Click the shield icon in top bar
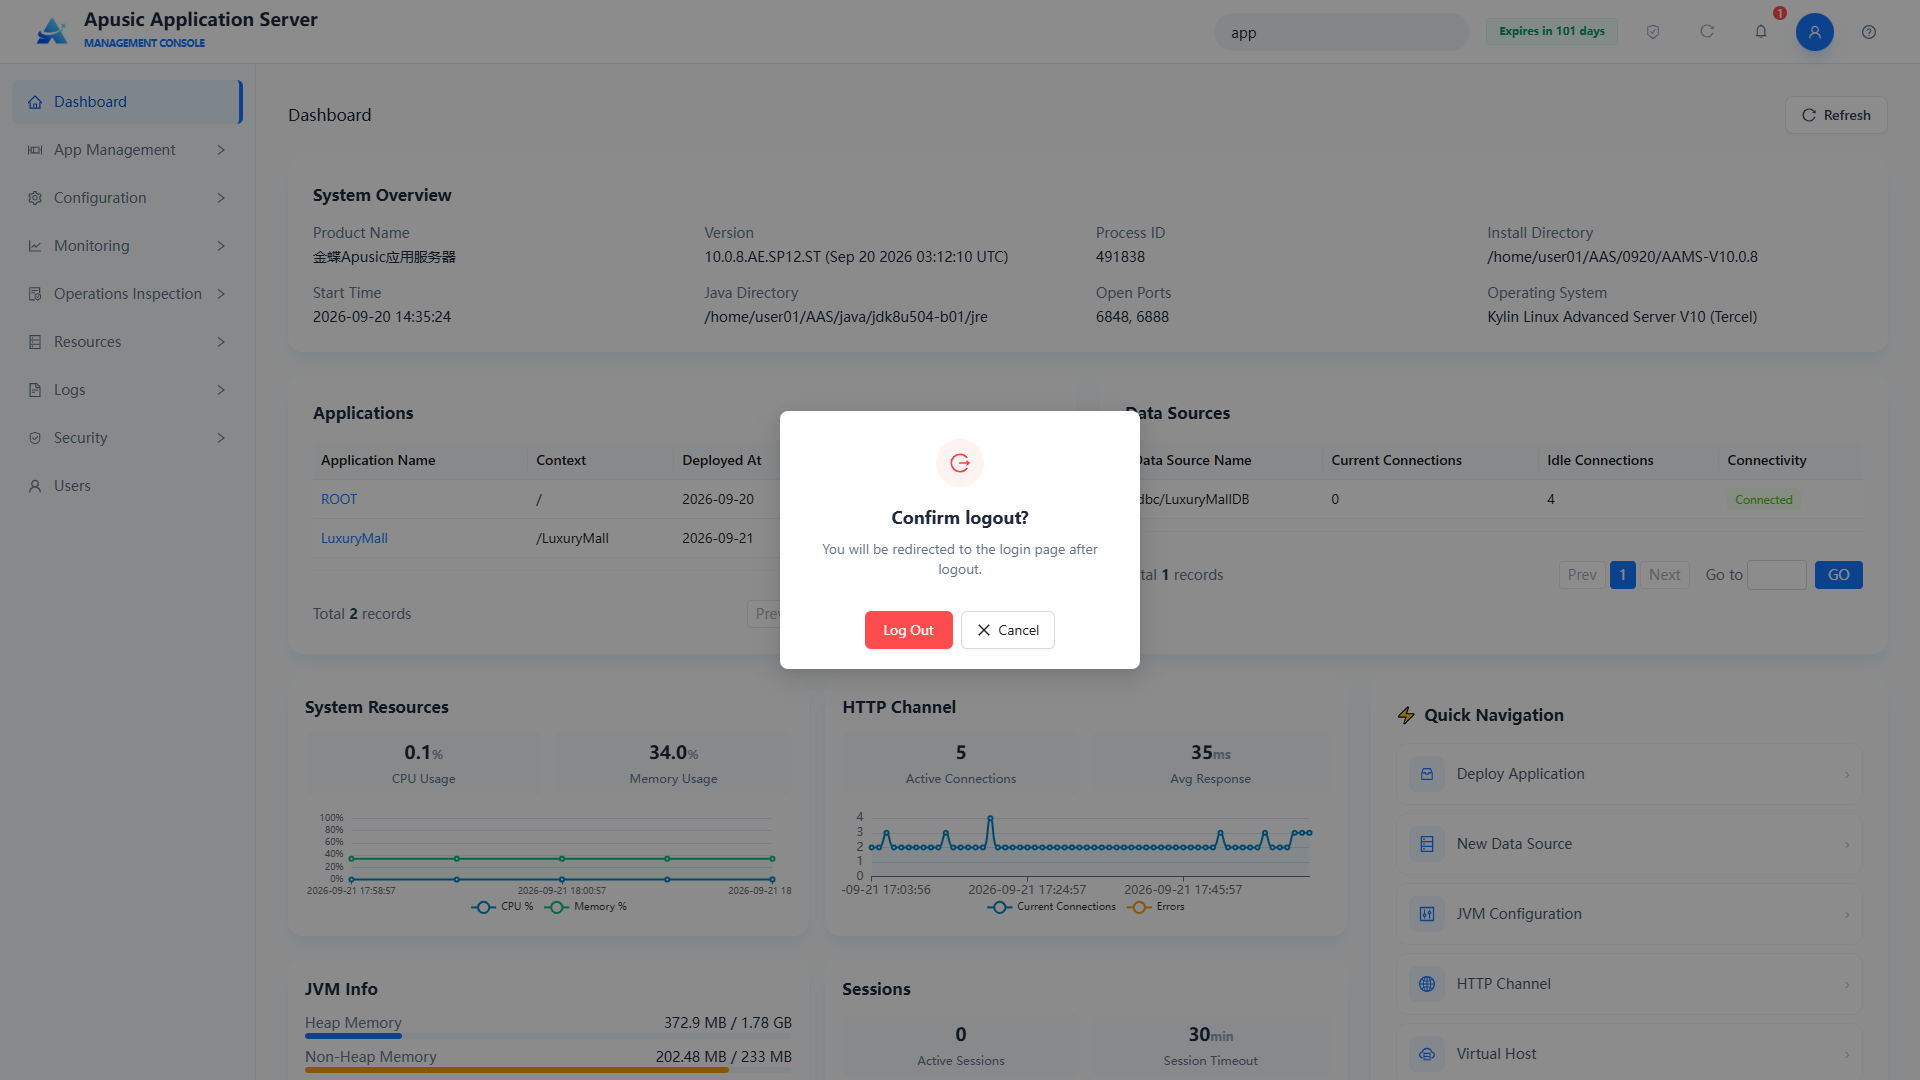This screenshot has height=1080, width=1920. click(1653, 32)
